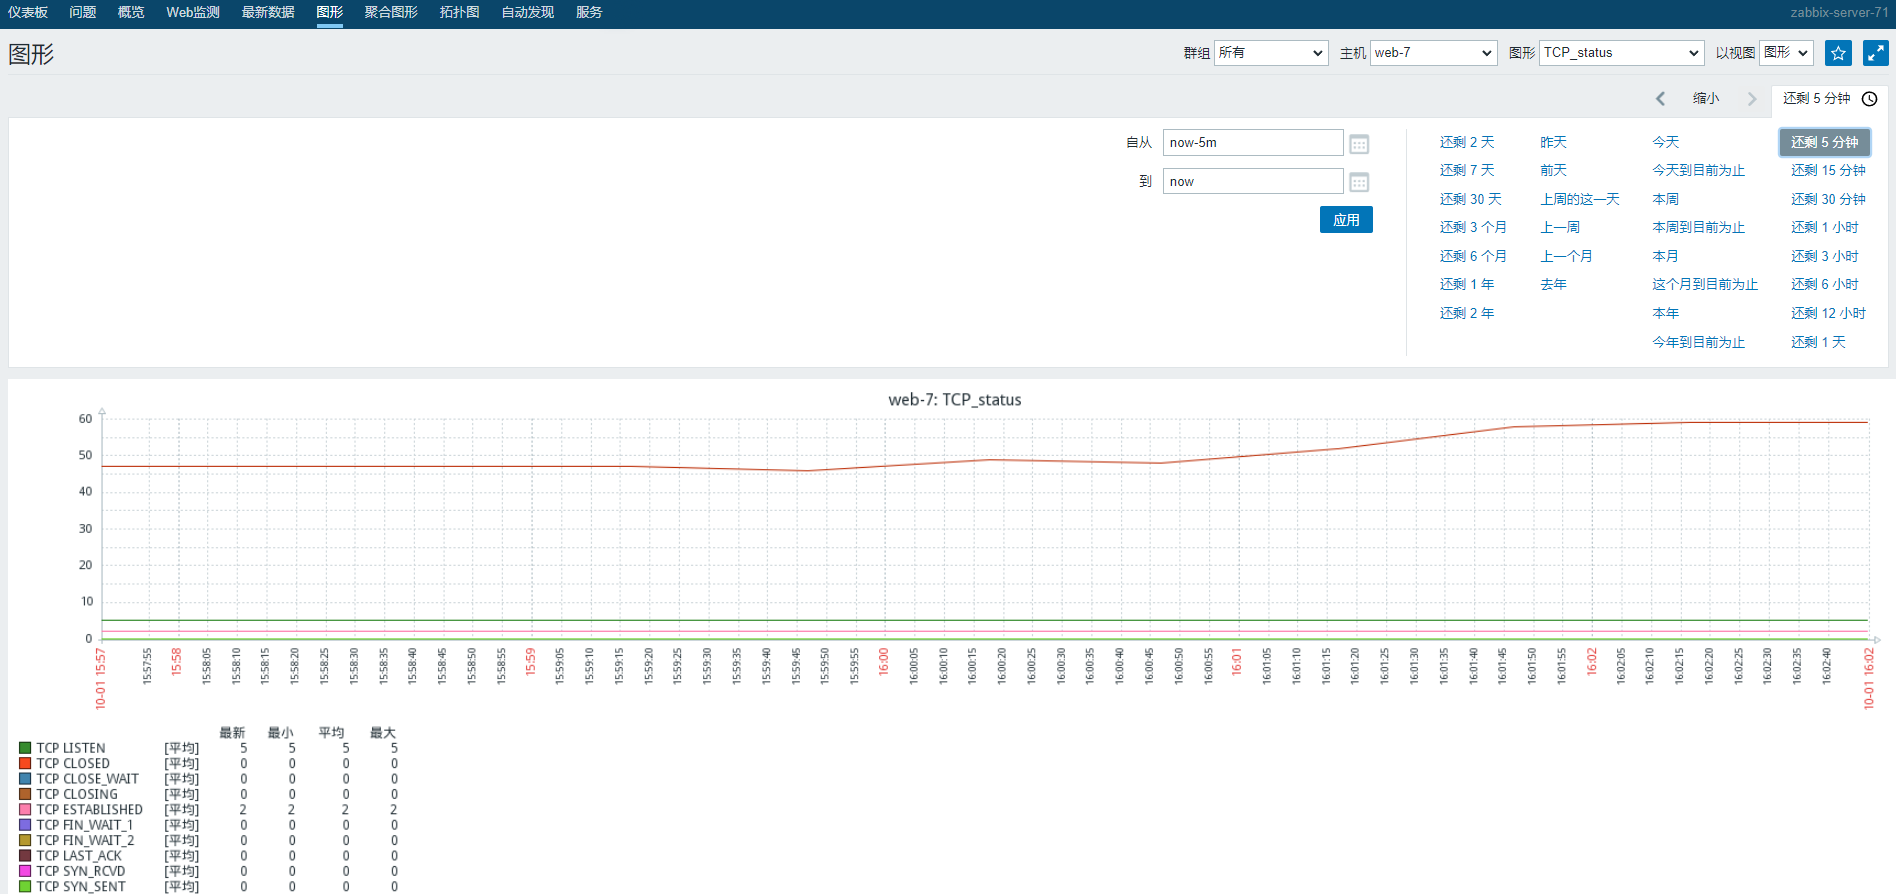Open the 自动发现 menu
Image resolution: width=1896 pixels, height=894 pixels.
pyautogui.click(x=528, y=13)
